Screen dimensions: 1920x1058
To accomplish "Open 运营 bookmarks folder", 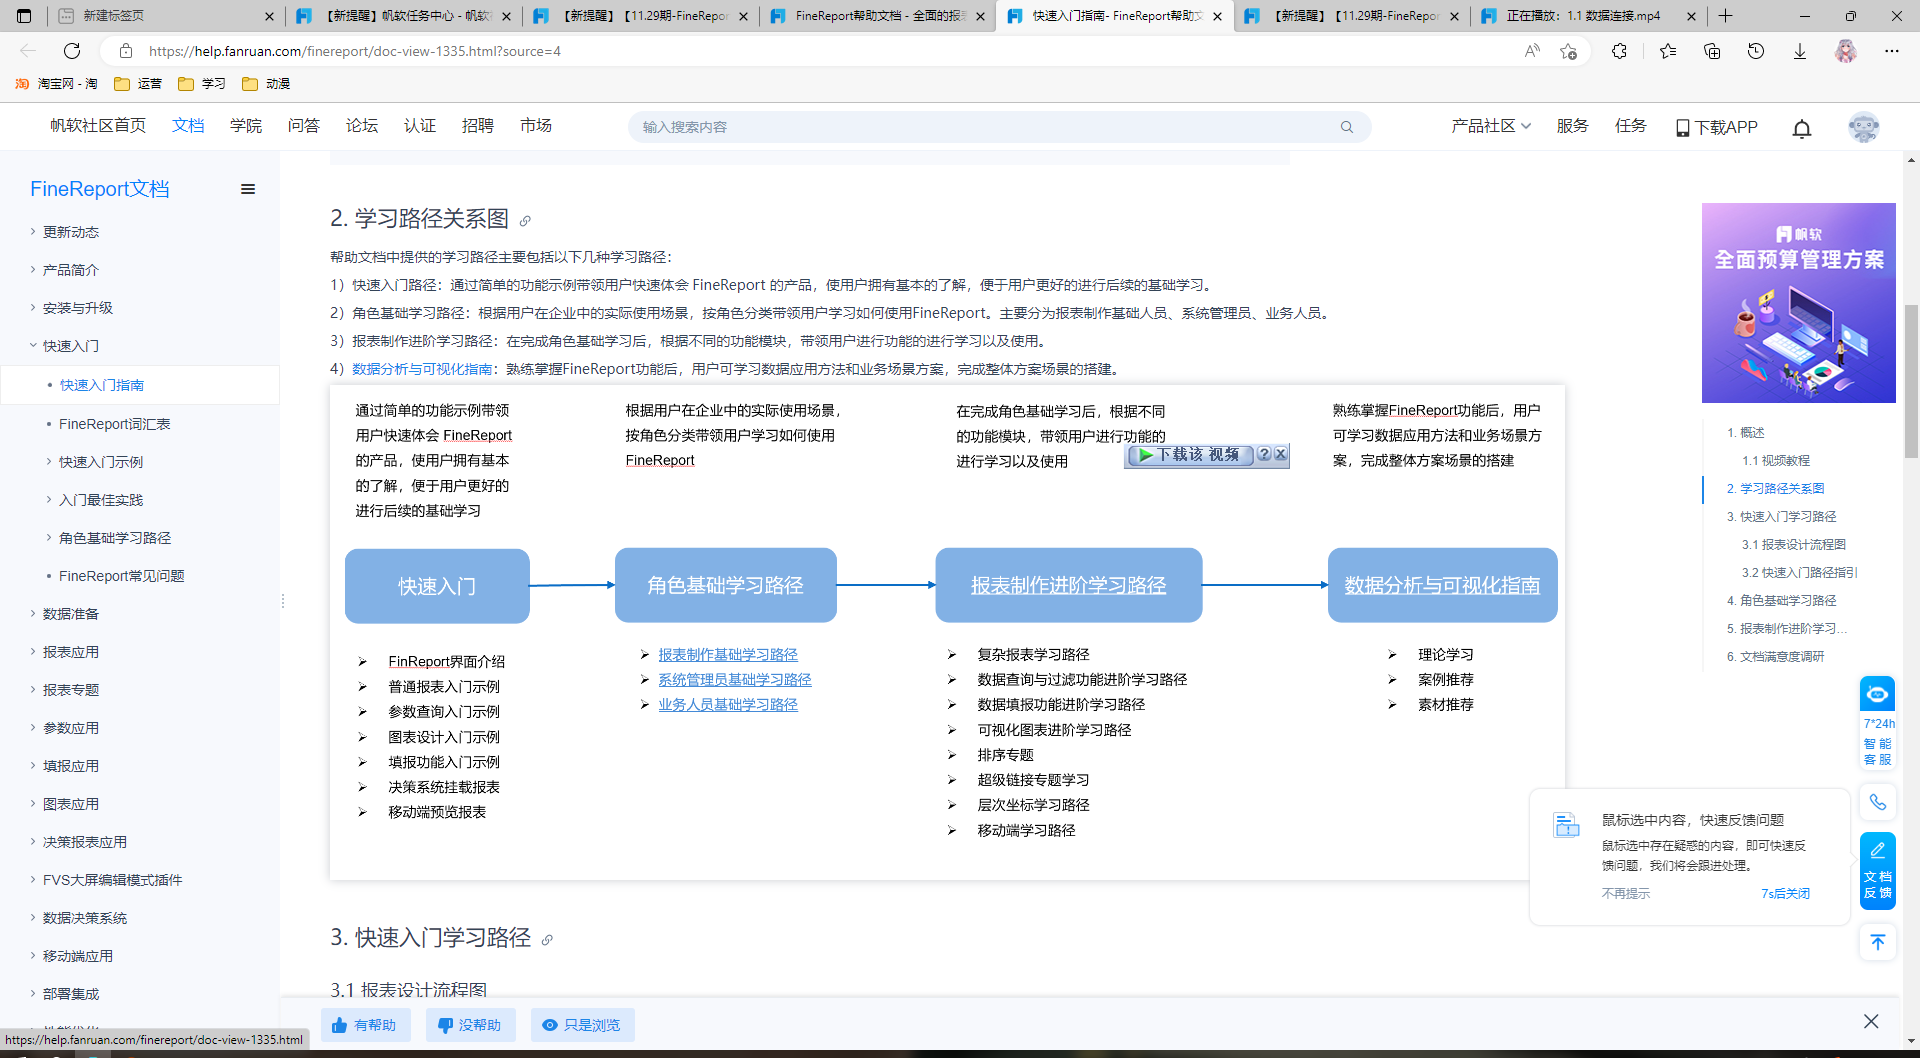I will (x=139, y=84).
